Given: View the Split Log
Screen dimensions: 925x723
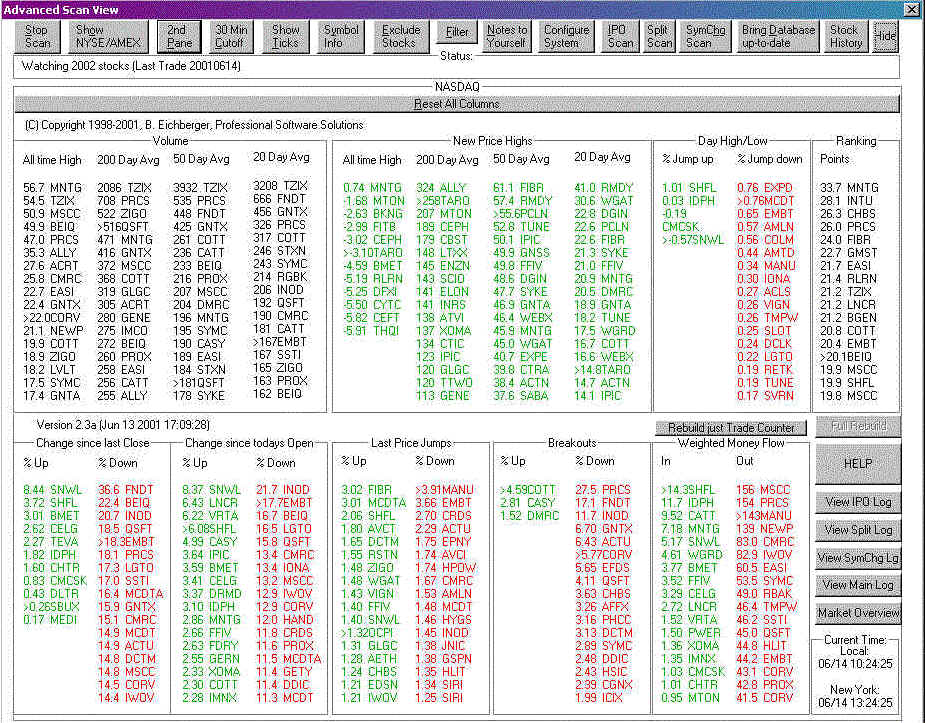Looking at the screenshot, I should 858,530.
